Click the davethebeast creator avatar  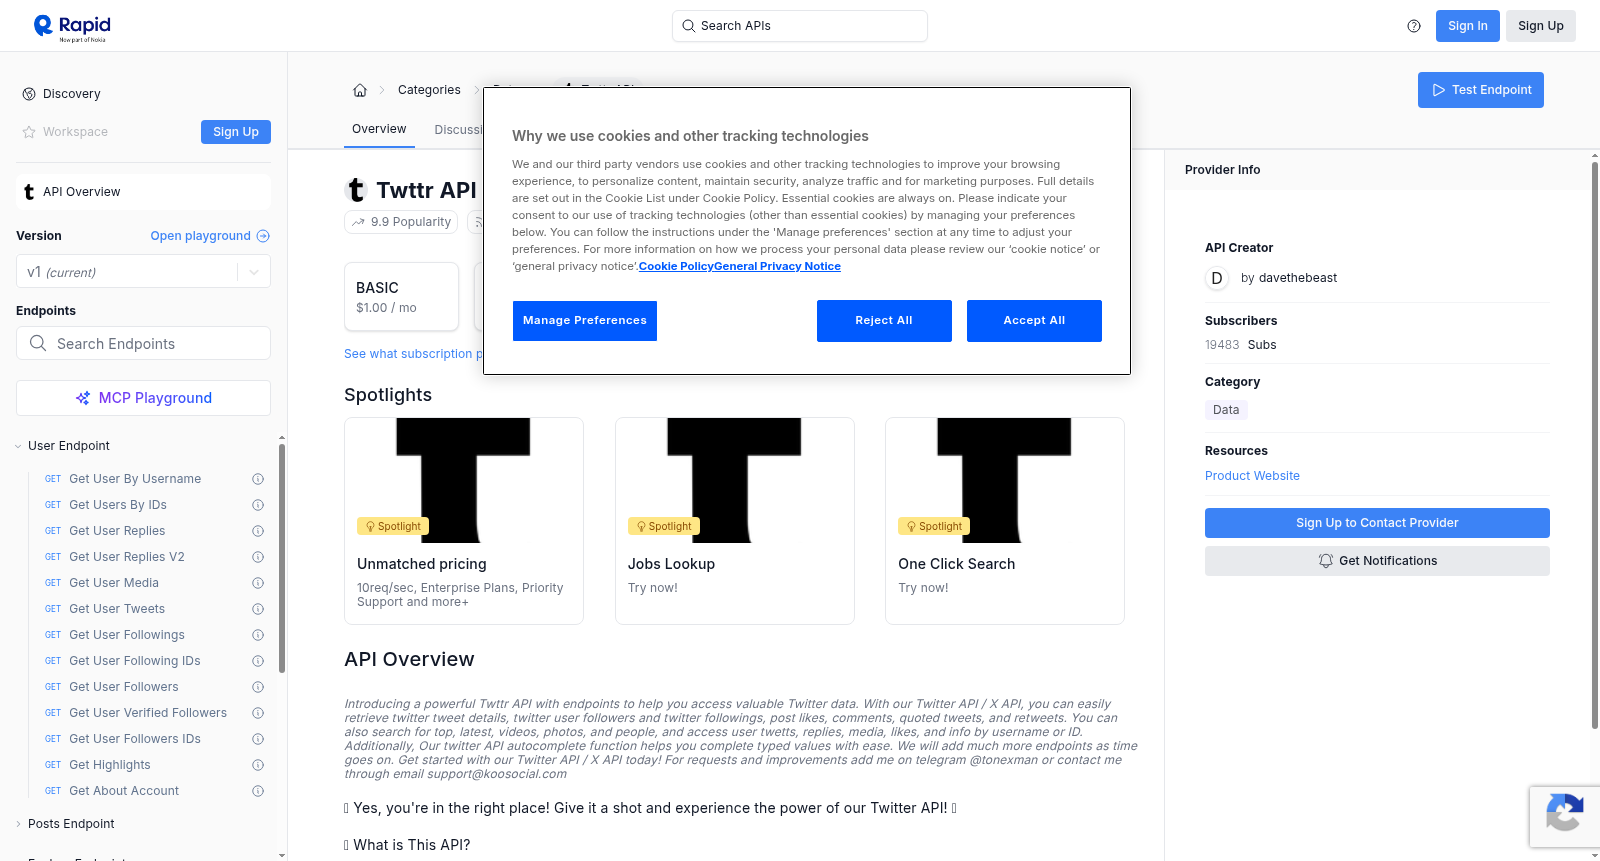pyautogui.click(x=1217, y=278)
